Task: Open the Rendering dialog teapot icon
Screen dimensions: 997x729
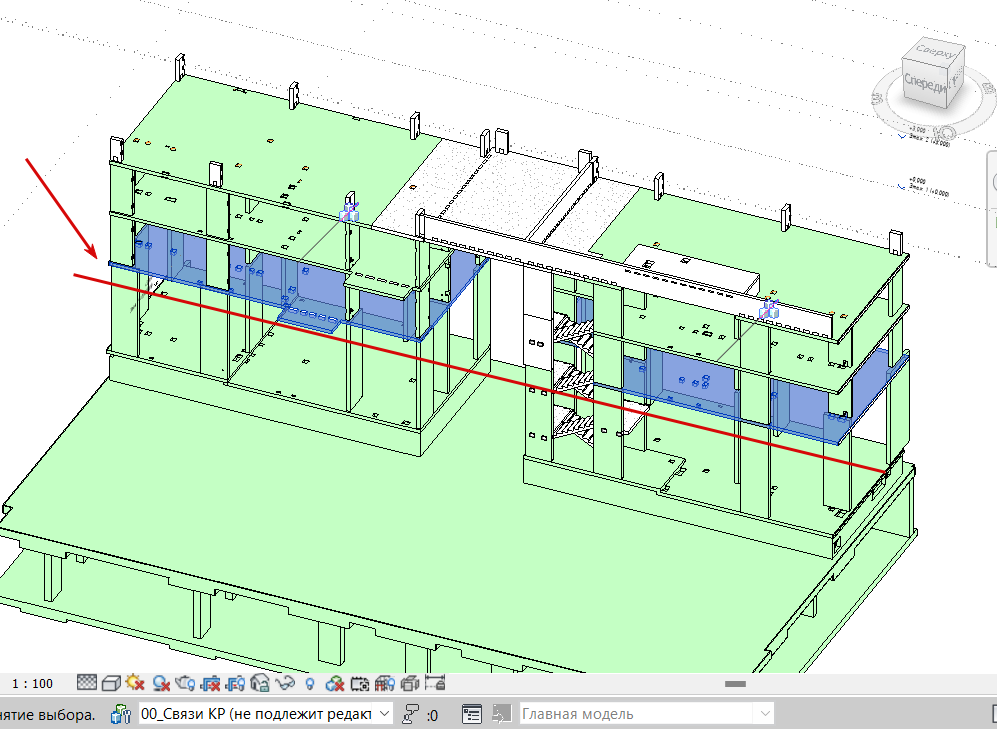Action: coord(185,683)
